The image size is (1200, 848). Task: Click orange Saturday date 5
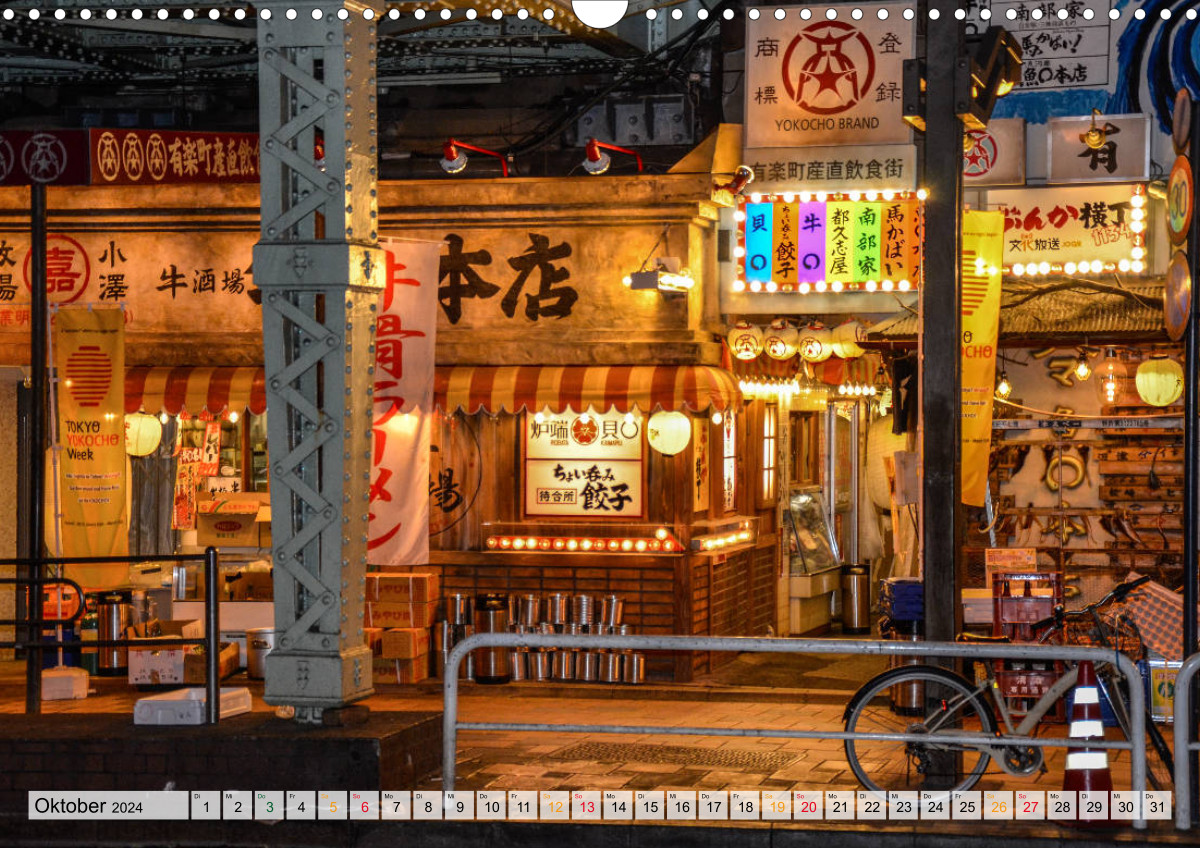click(332, 806)
